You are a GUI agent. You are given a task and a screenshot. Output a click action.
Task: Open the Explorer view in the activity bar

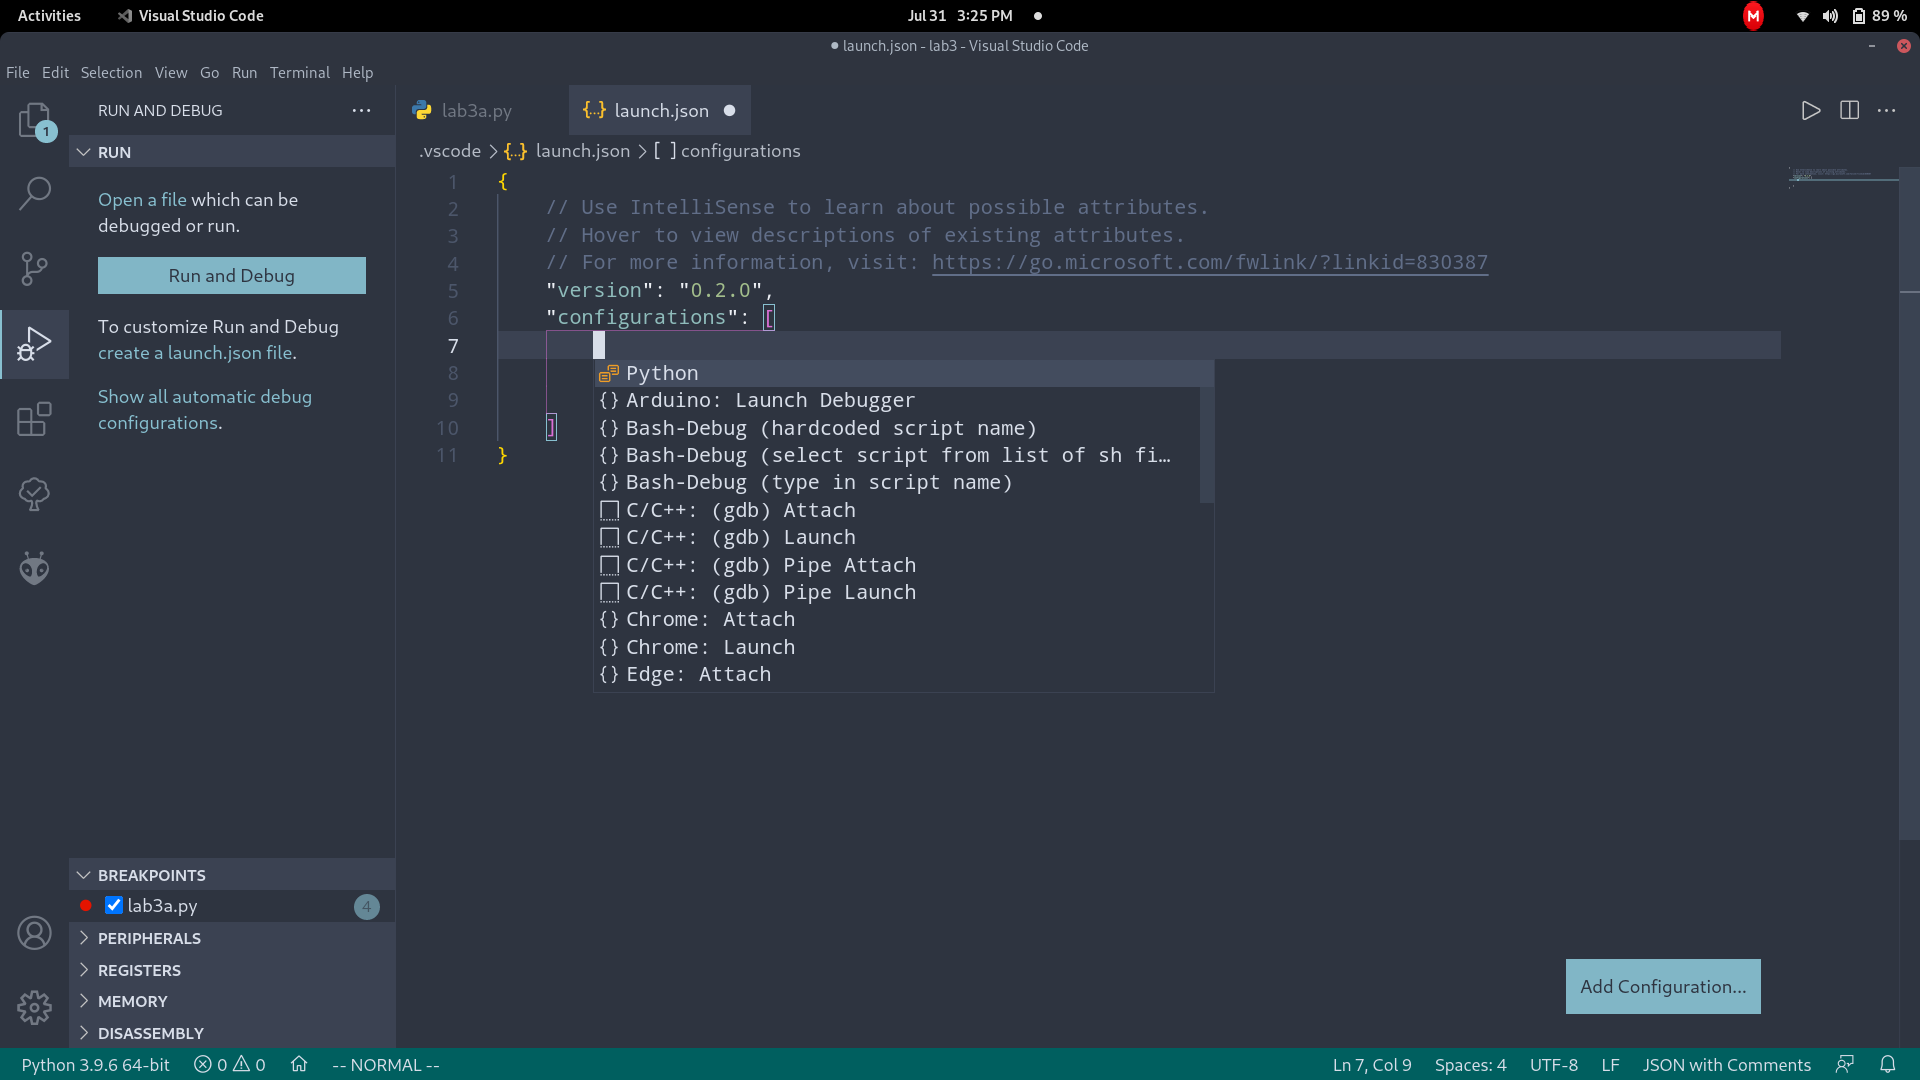pyautogui.click(x=35, y=119)
